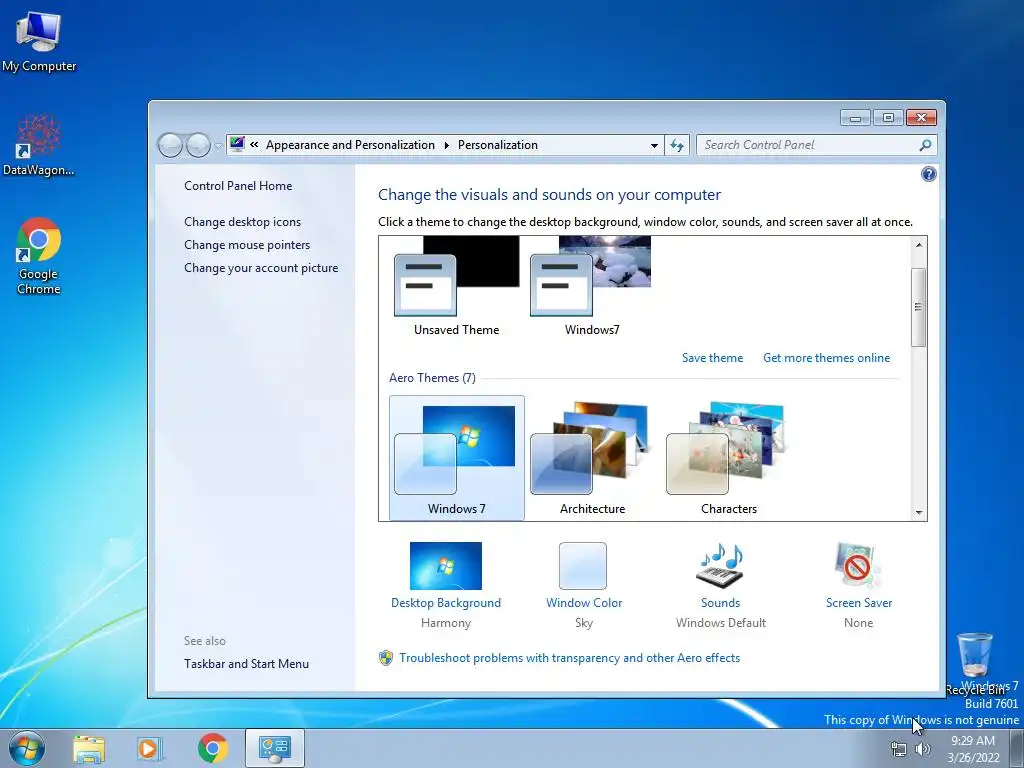Screen dimensions: 1024x768
Task: Click the Window Color text link
Action: pos(584,603)
